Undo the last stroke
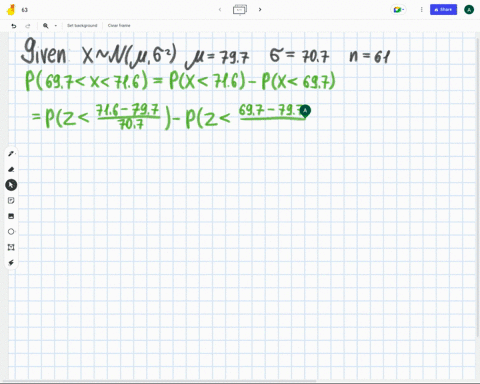Viewport: 480px width, 384px height. click(14, 26)
